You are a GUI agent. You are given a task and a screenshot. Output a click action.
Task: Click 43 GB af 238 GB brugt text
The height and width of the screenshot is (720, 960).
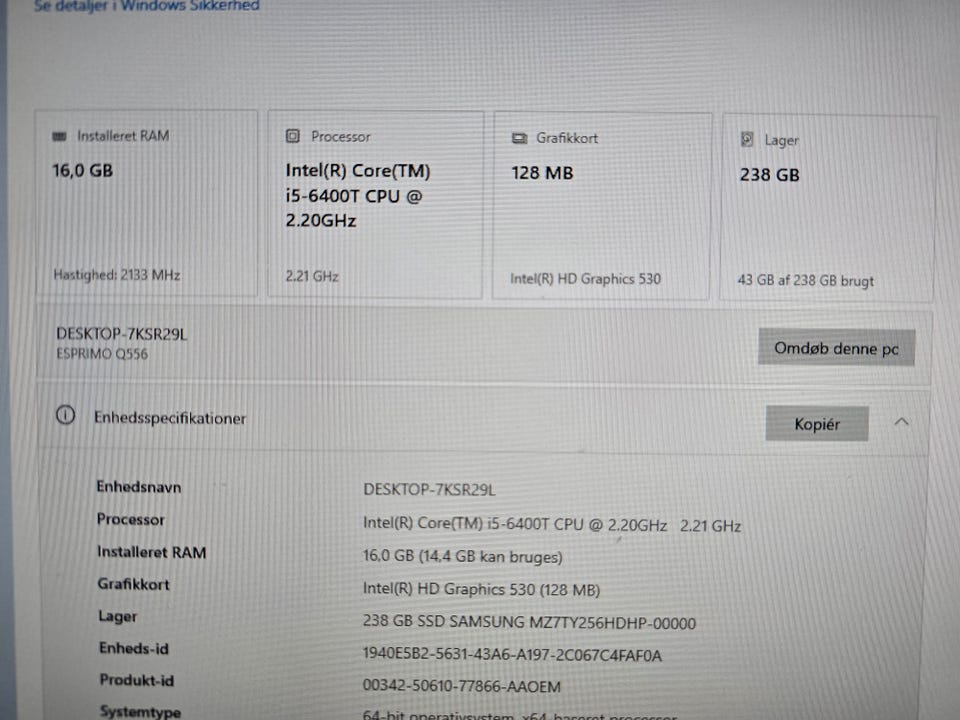806,280
